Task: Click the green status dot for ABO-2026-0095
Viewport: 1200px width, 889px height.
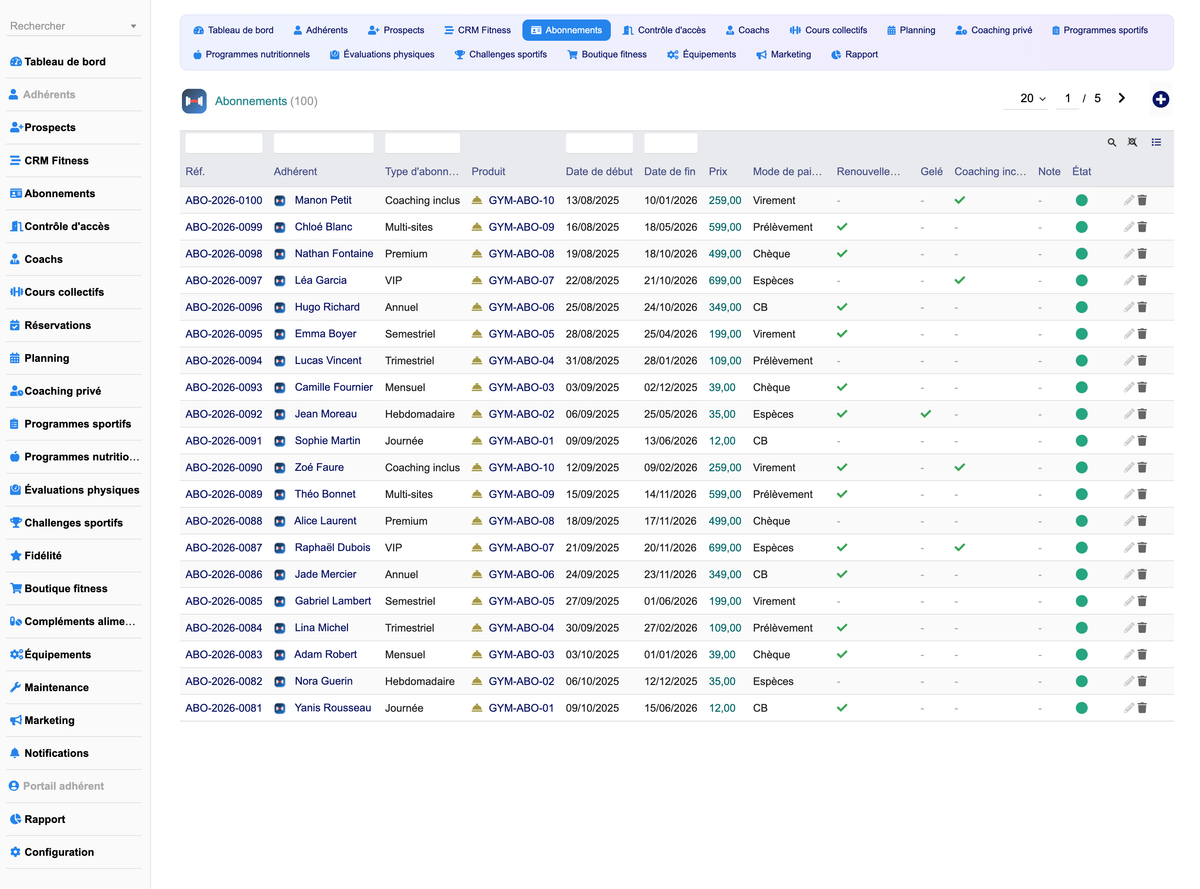Action: (1081, 334)
